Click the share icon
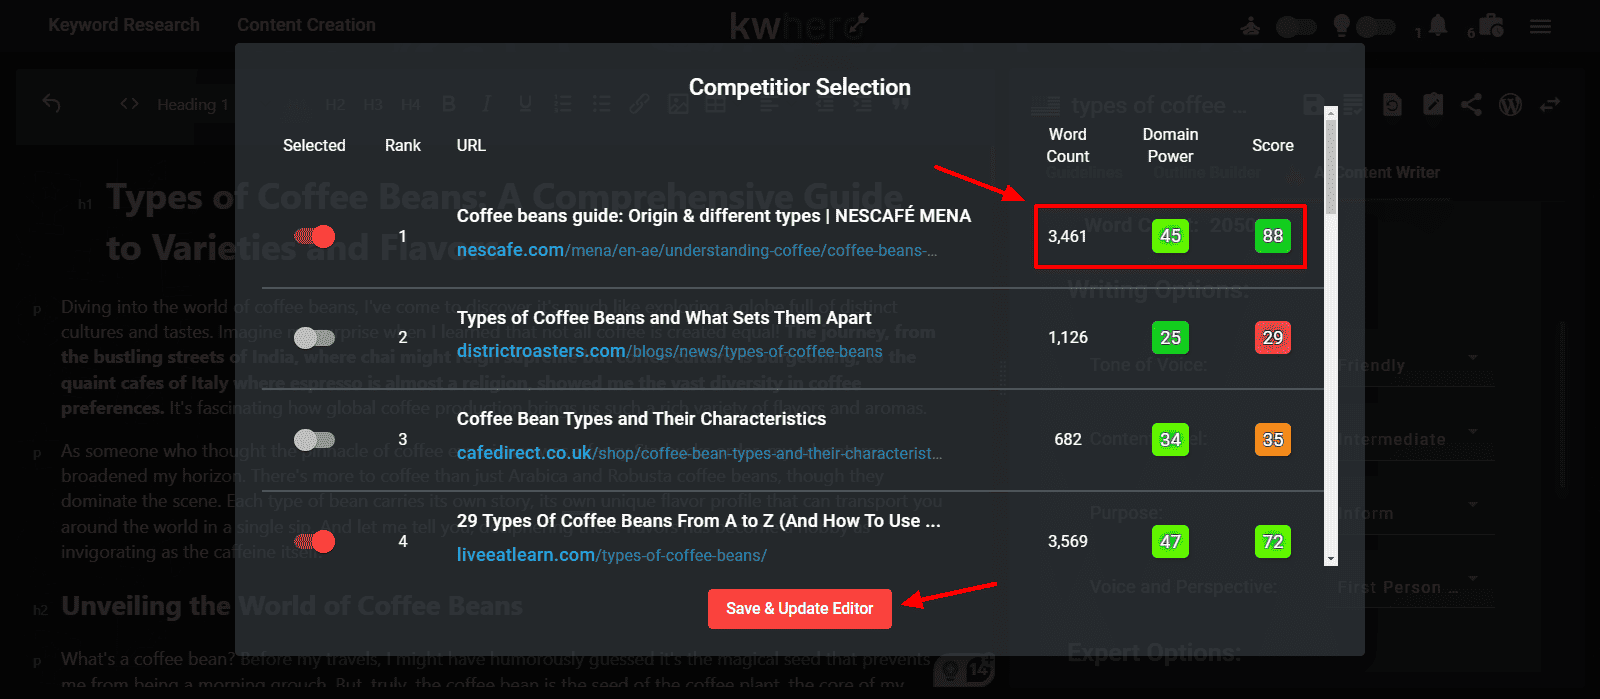 point(1471,104)
